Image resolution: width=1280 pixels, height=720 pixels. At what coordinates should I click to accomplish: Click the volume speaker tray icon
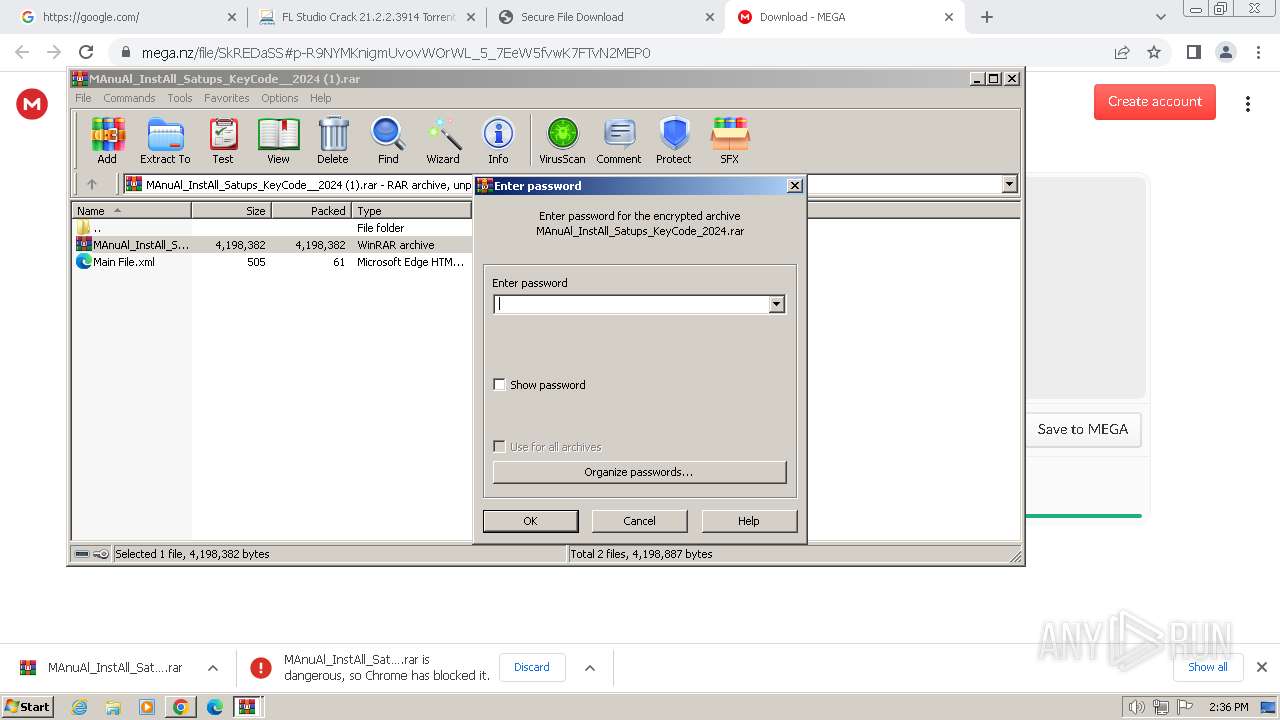tap(1136, 707)
